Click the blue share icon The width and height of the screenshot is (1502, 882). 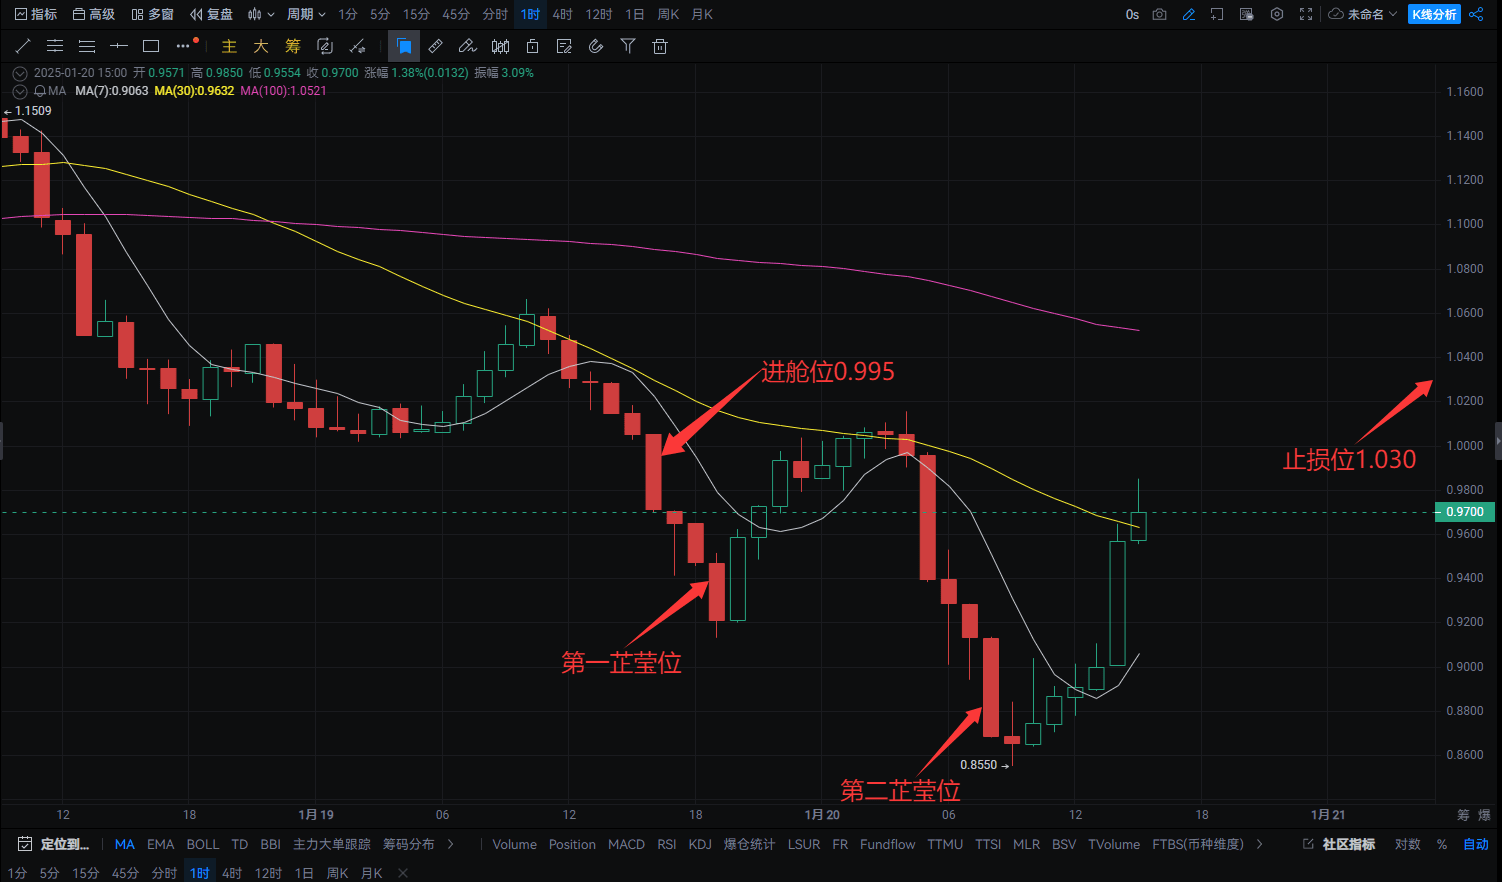(x=1477, y=14)
